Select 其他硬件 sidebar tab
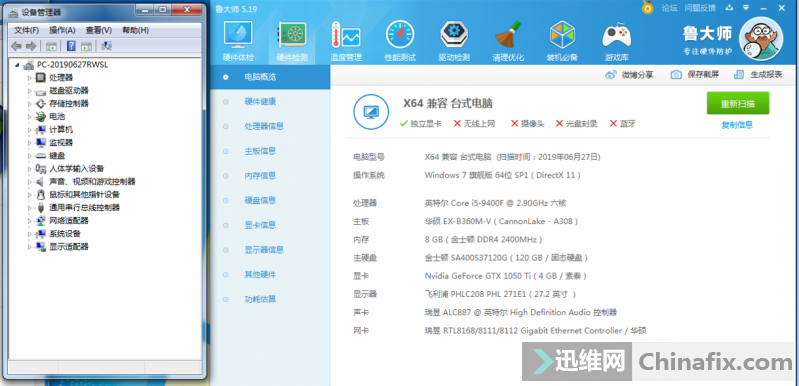This screenshot has width=799, height=386. (270, 274)
